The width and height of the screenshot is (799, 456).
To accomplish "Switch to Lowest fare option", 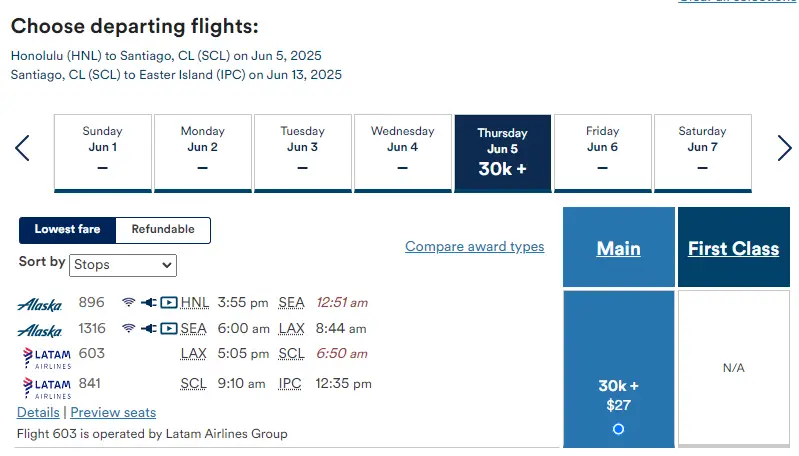I will click(67, 230).
